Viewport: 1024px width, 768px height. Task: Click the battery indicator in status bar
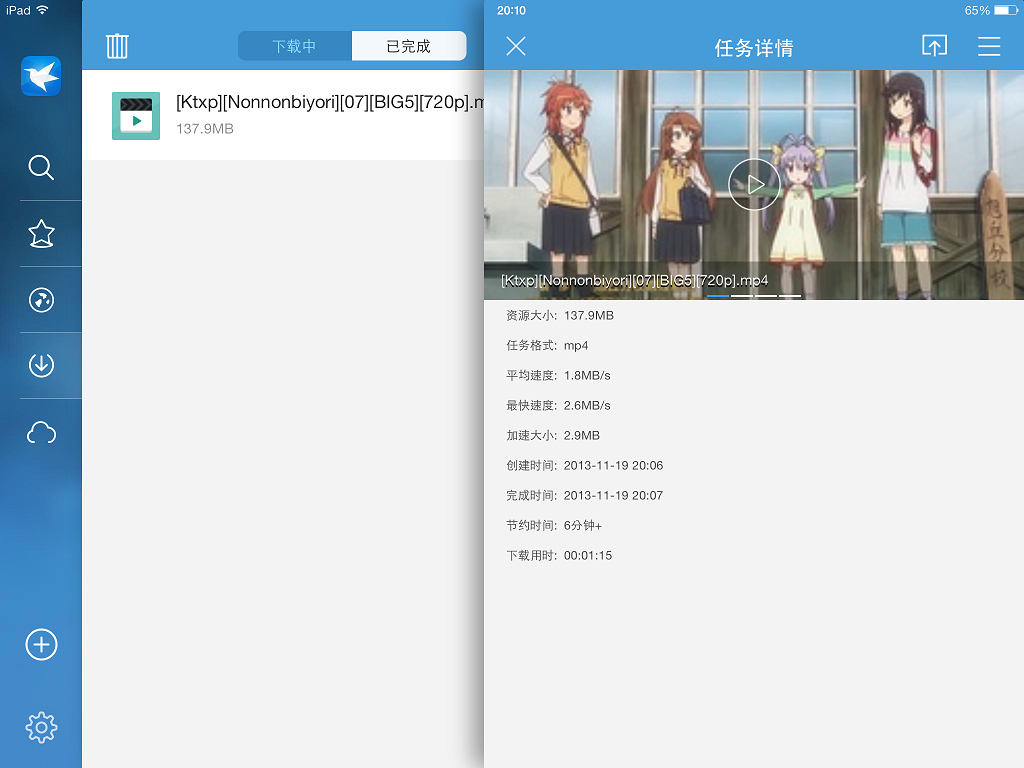[x=1006, y=10]
